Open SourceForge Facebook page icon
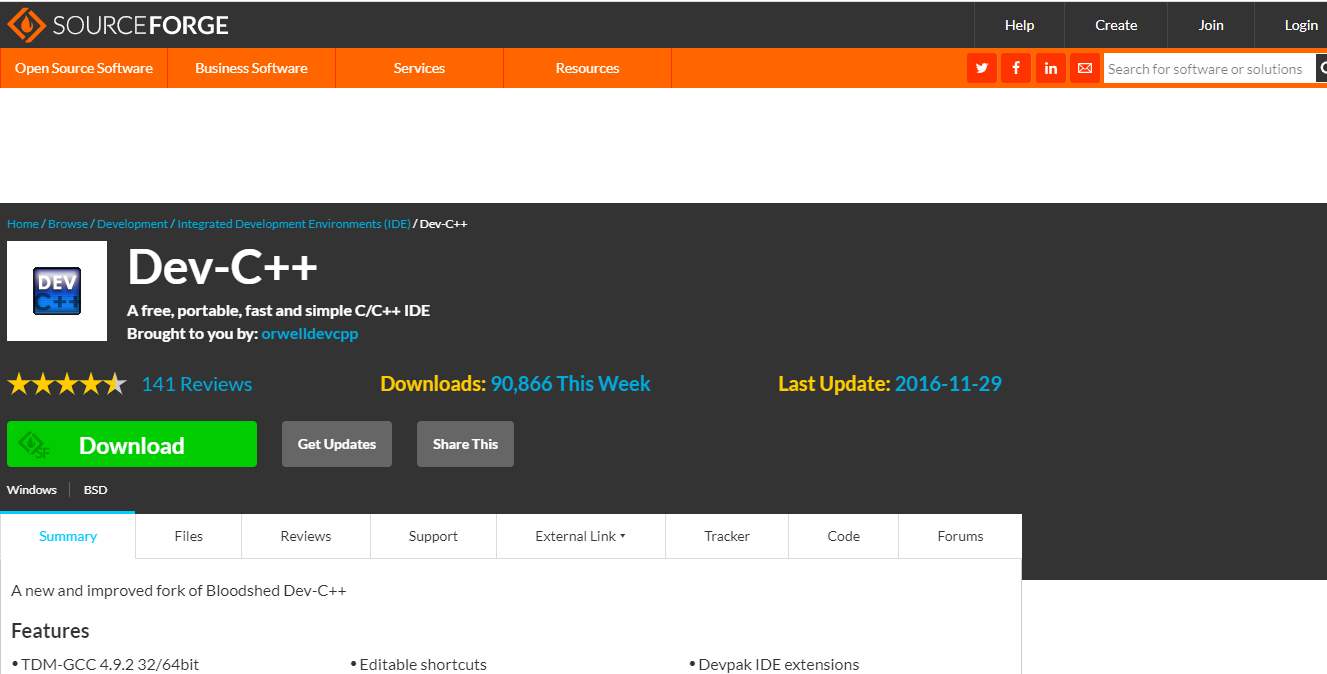Screen dimensions: 1327x674 1016,68
